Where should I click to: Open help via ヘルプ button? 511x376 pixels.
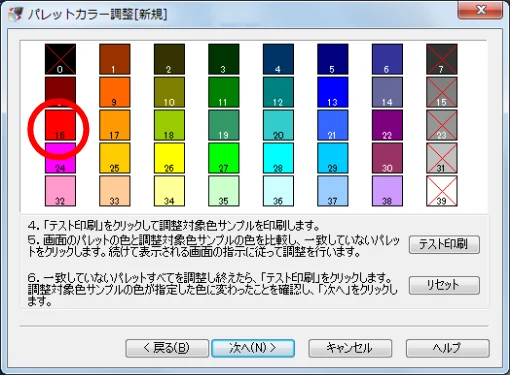447,348
